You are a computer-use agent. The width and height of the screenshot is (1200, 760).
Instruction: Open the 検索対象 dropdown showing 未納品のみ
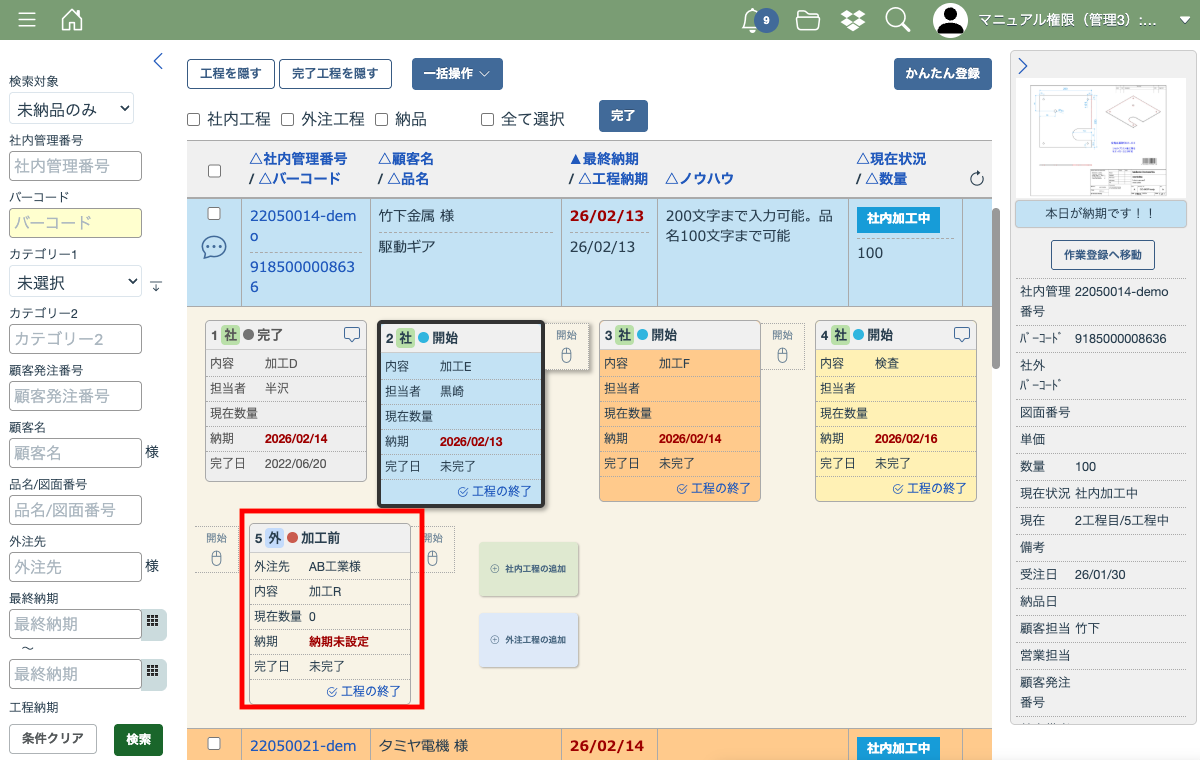[71, 109]
